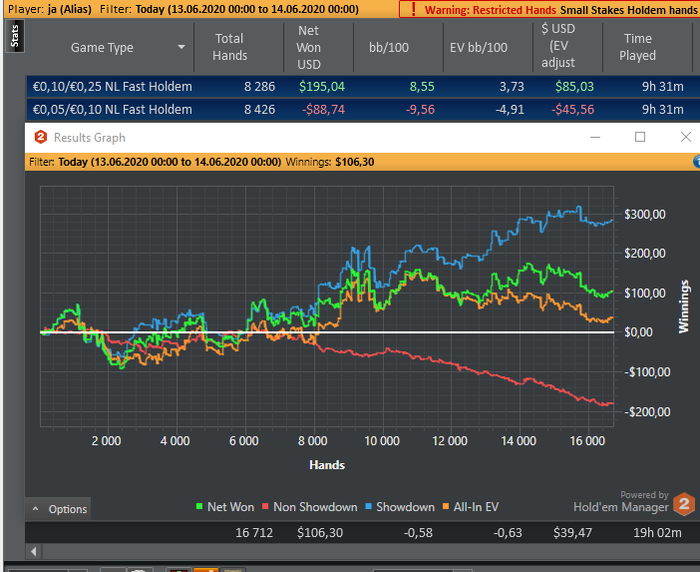Image resolution: width=700 pixels, height=572 pixels.
Task: Toggle the Showdown blue legend entry
Action: 400,507
